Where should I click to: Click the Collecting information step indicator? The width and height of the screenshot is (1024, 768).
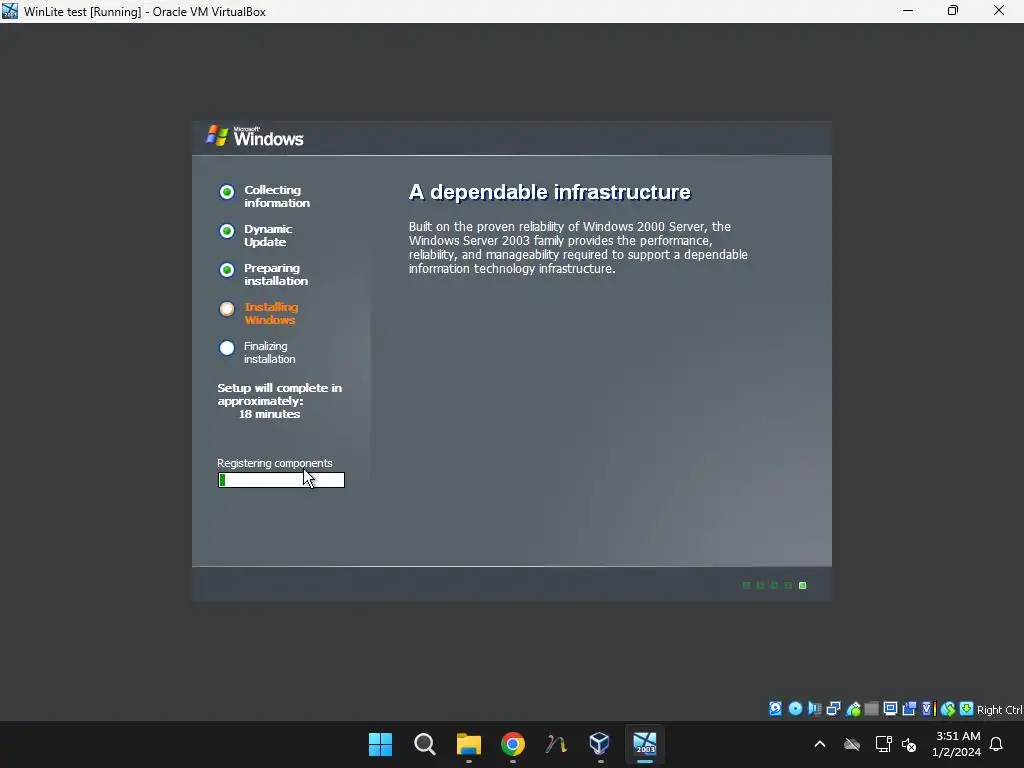click(227, 192)
